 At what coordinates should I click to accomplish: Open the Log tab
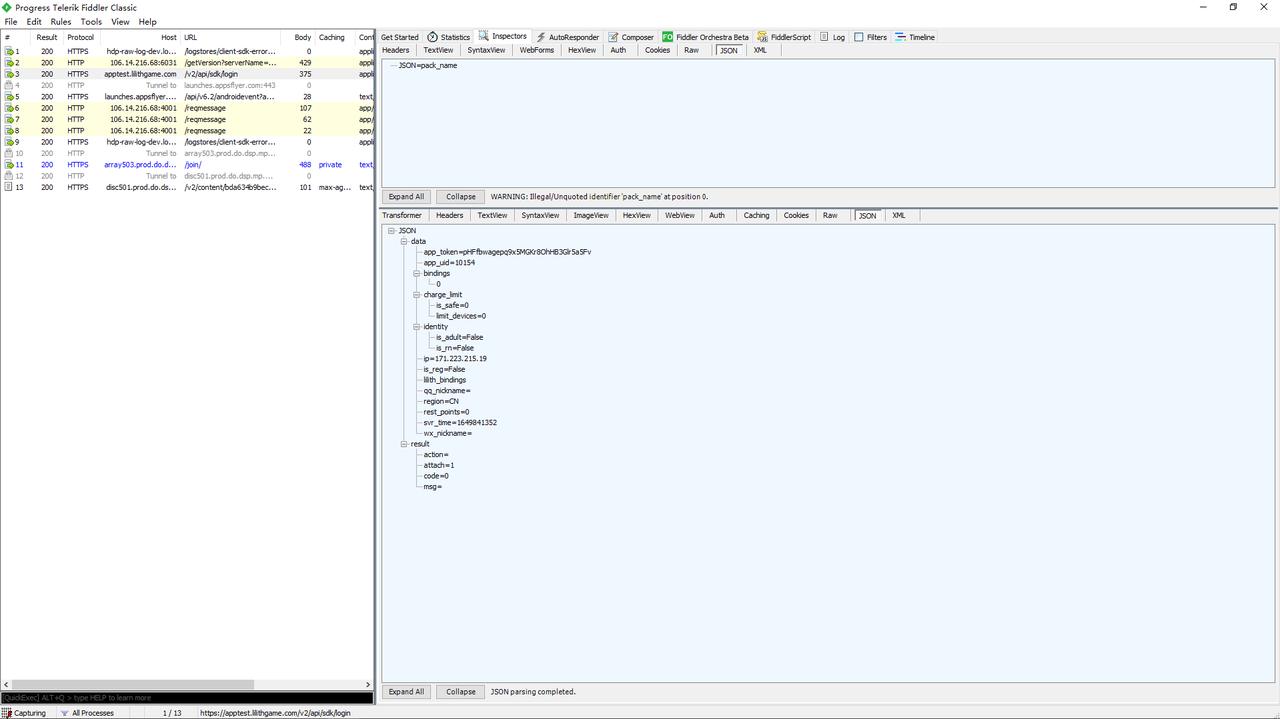coord(832,37)
